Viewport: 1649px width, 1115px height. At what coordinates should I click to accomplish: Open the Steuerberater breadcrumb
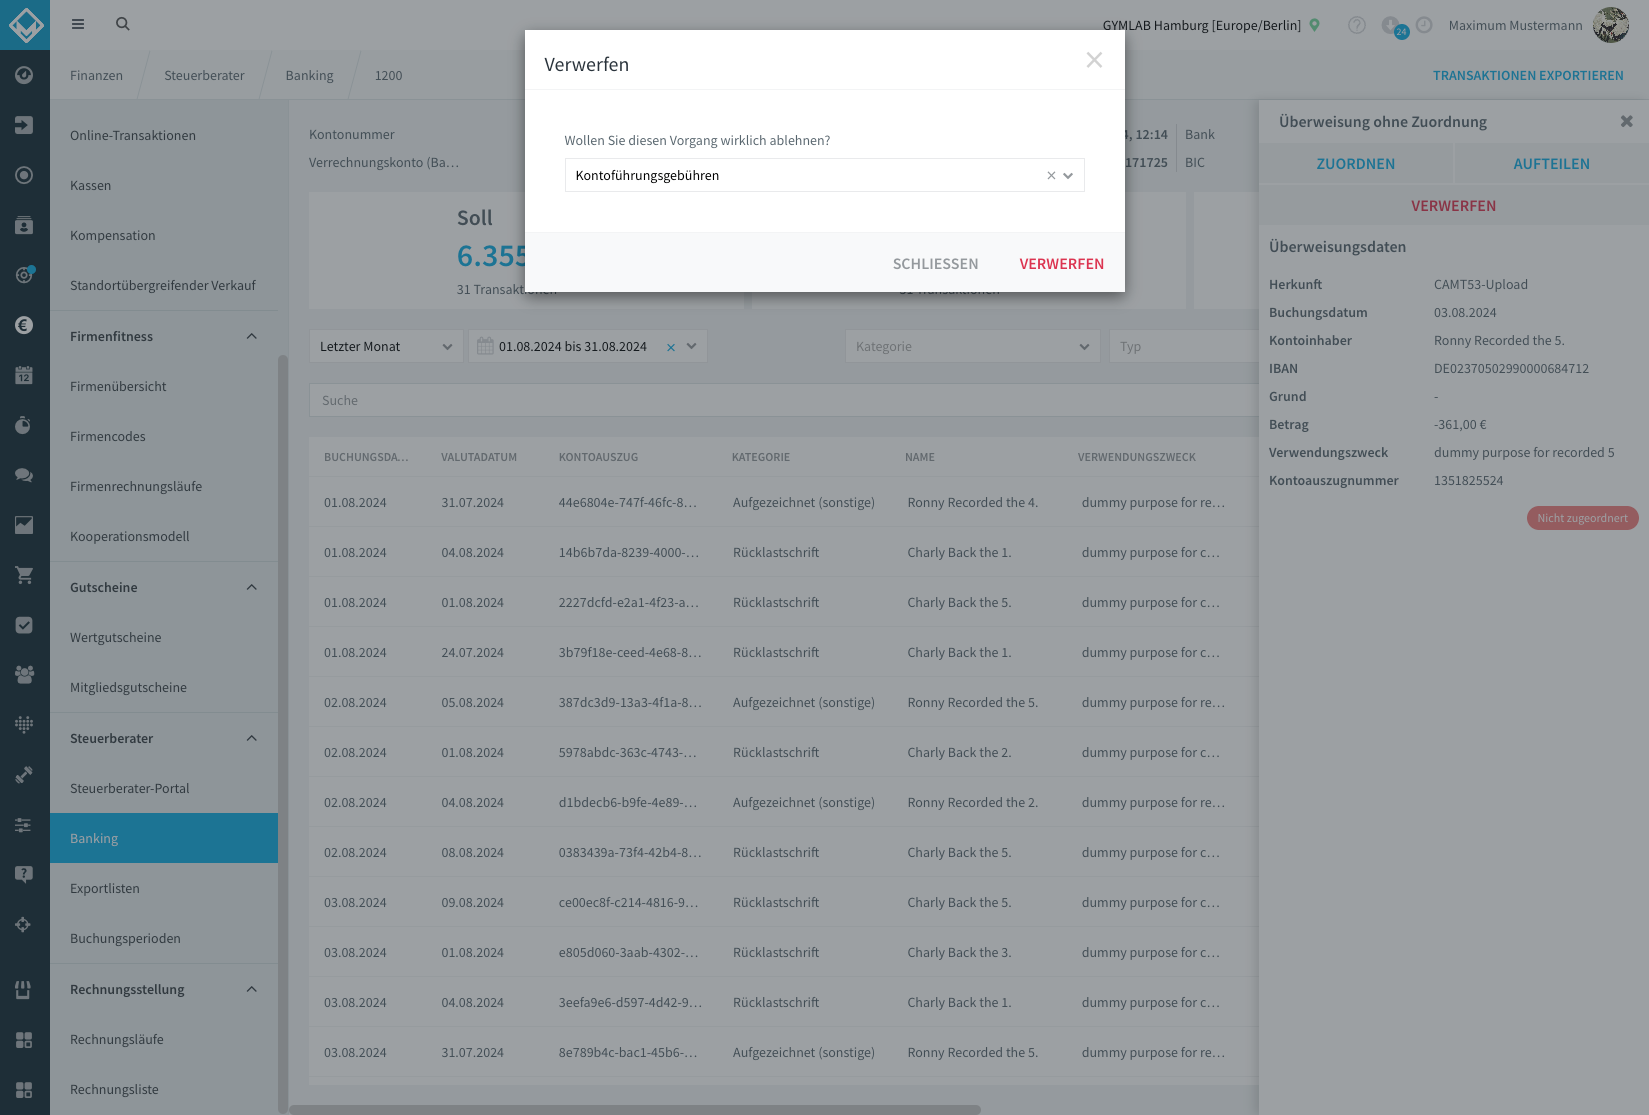click(x=204, y=76)
